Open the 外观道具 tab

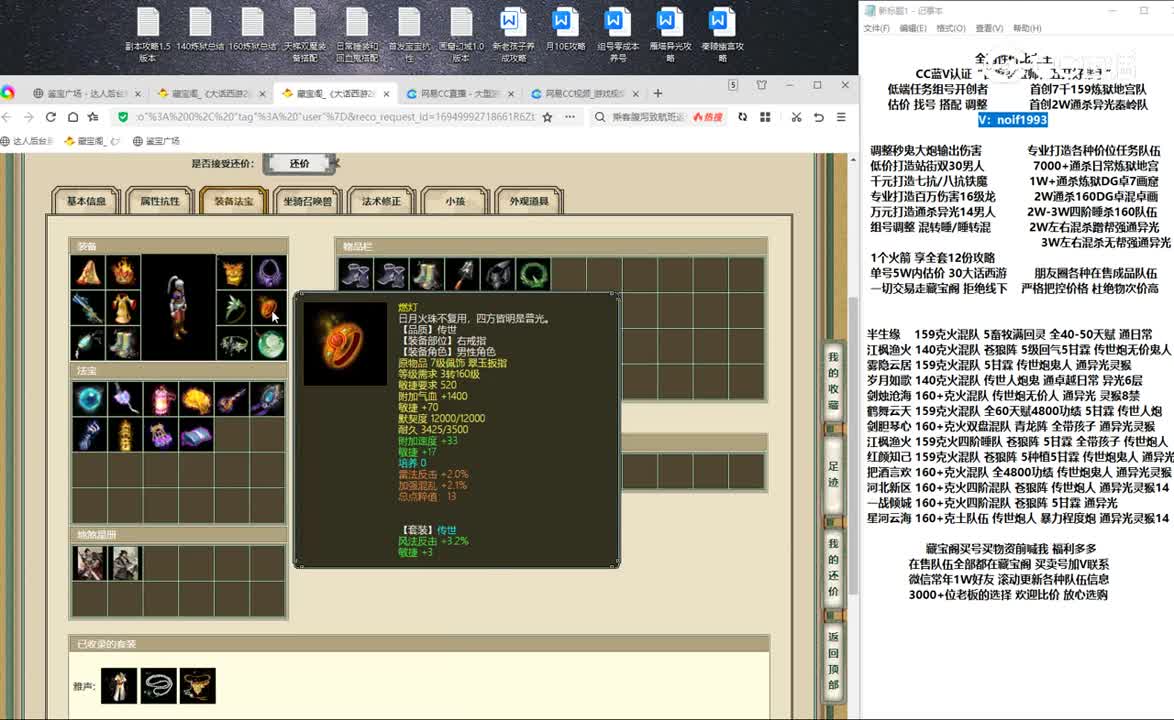[x=529, y=201]
